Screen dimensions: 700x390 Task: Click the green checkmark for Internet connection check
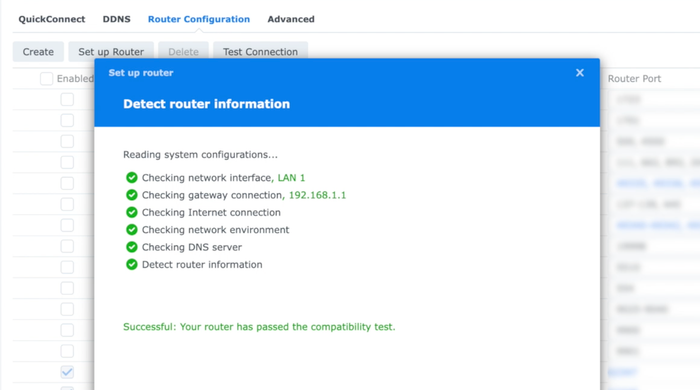coord(132,212)
